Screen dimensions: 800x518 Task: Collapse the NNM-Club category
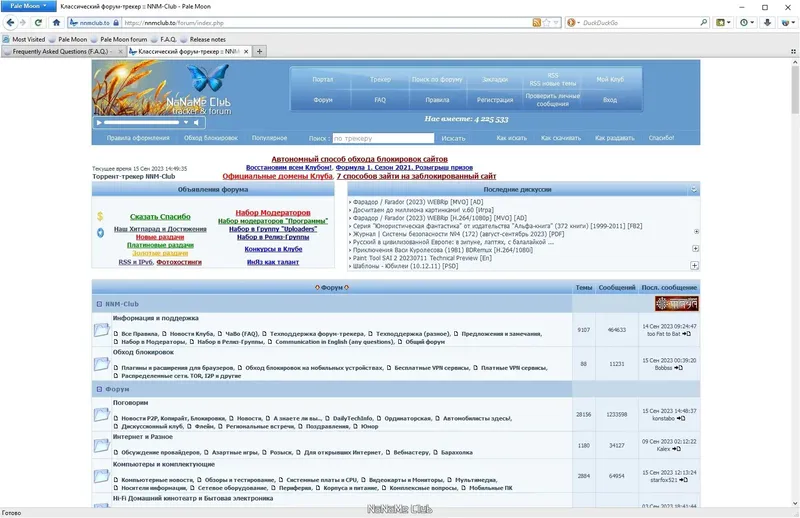point(99,304)
